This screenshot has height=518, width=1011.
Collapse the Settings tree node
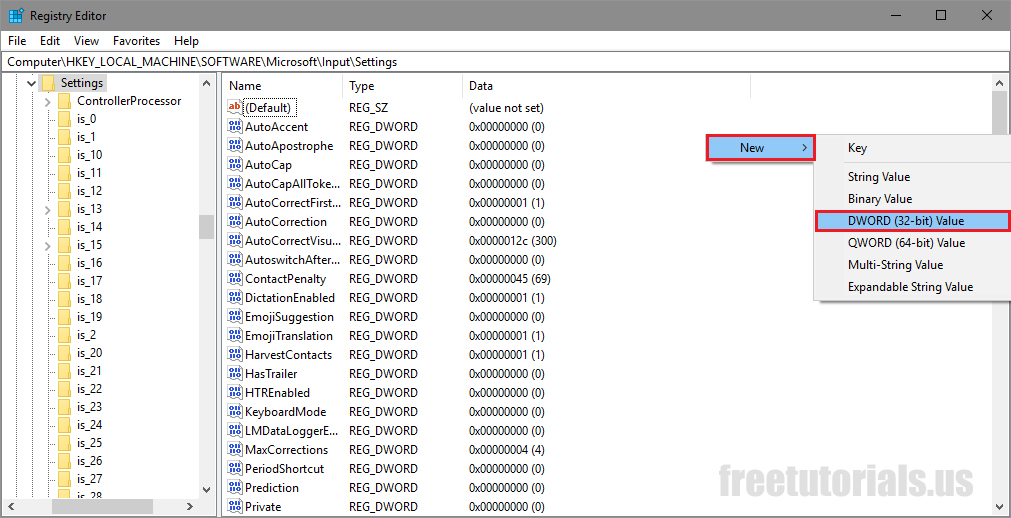point(31,83)
